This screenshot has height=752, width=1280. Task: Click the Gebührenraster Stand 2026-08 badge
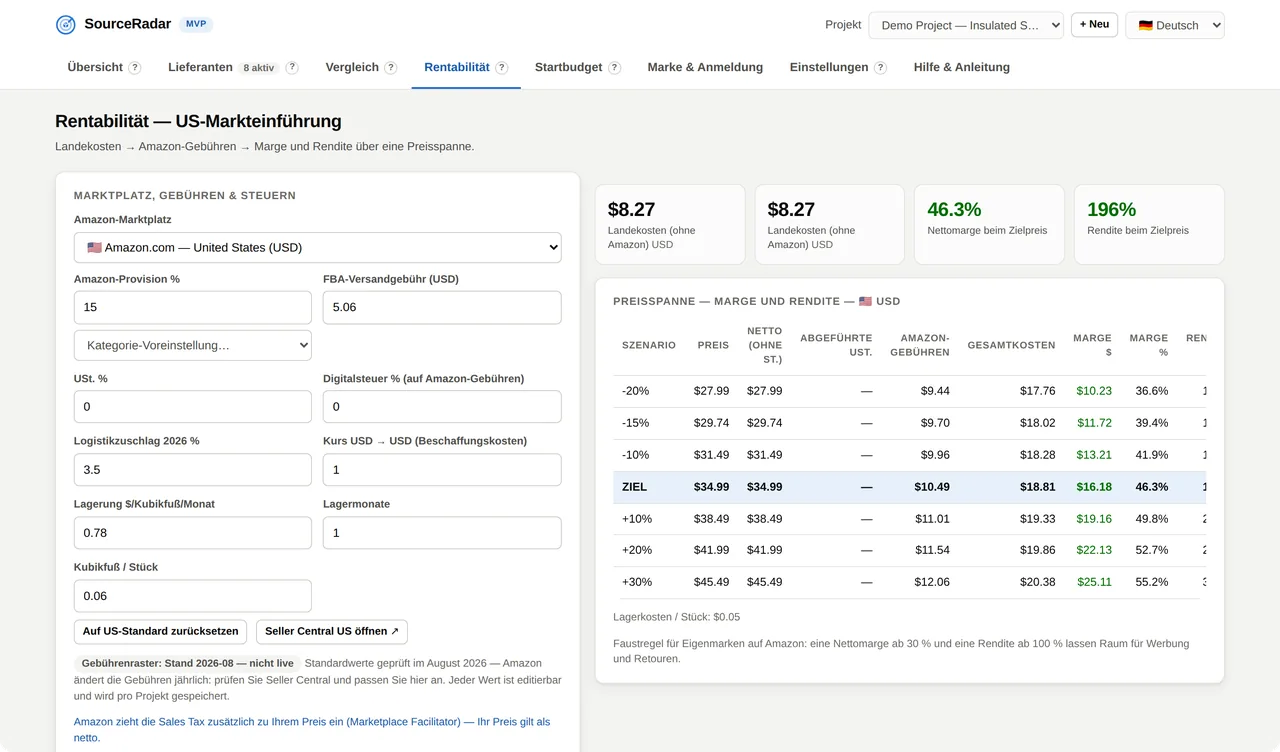click(x=187, y=663)
